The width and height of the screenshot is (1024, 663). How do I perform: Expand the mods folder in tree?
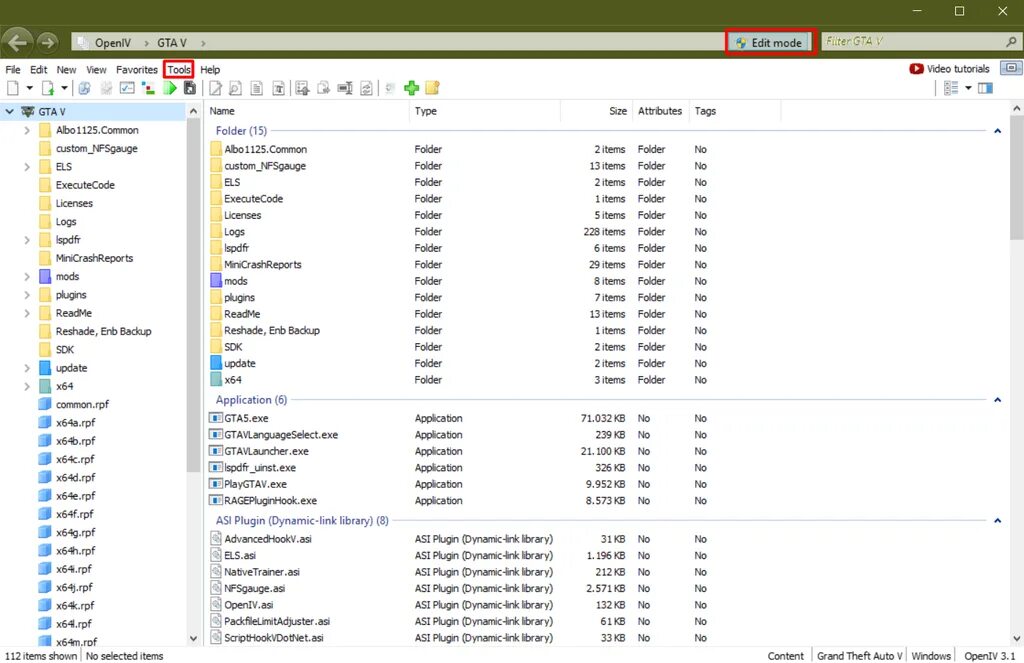tap(27, 276)
